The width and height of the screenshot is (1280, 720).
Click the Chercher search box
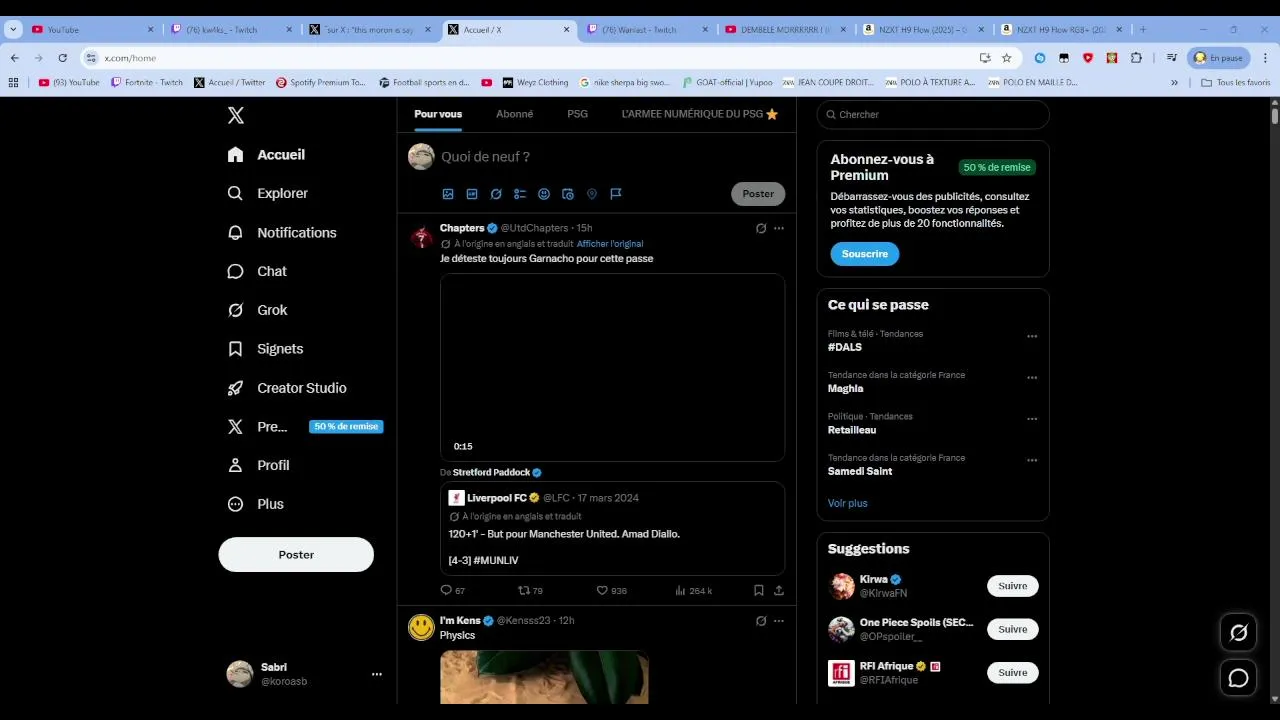[933, 115]
